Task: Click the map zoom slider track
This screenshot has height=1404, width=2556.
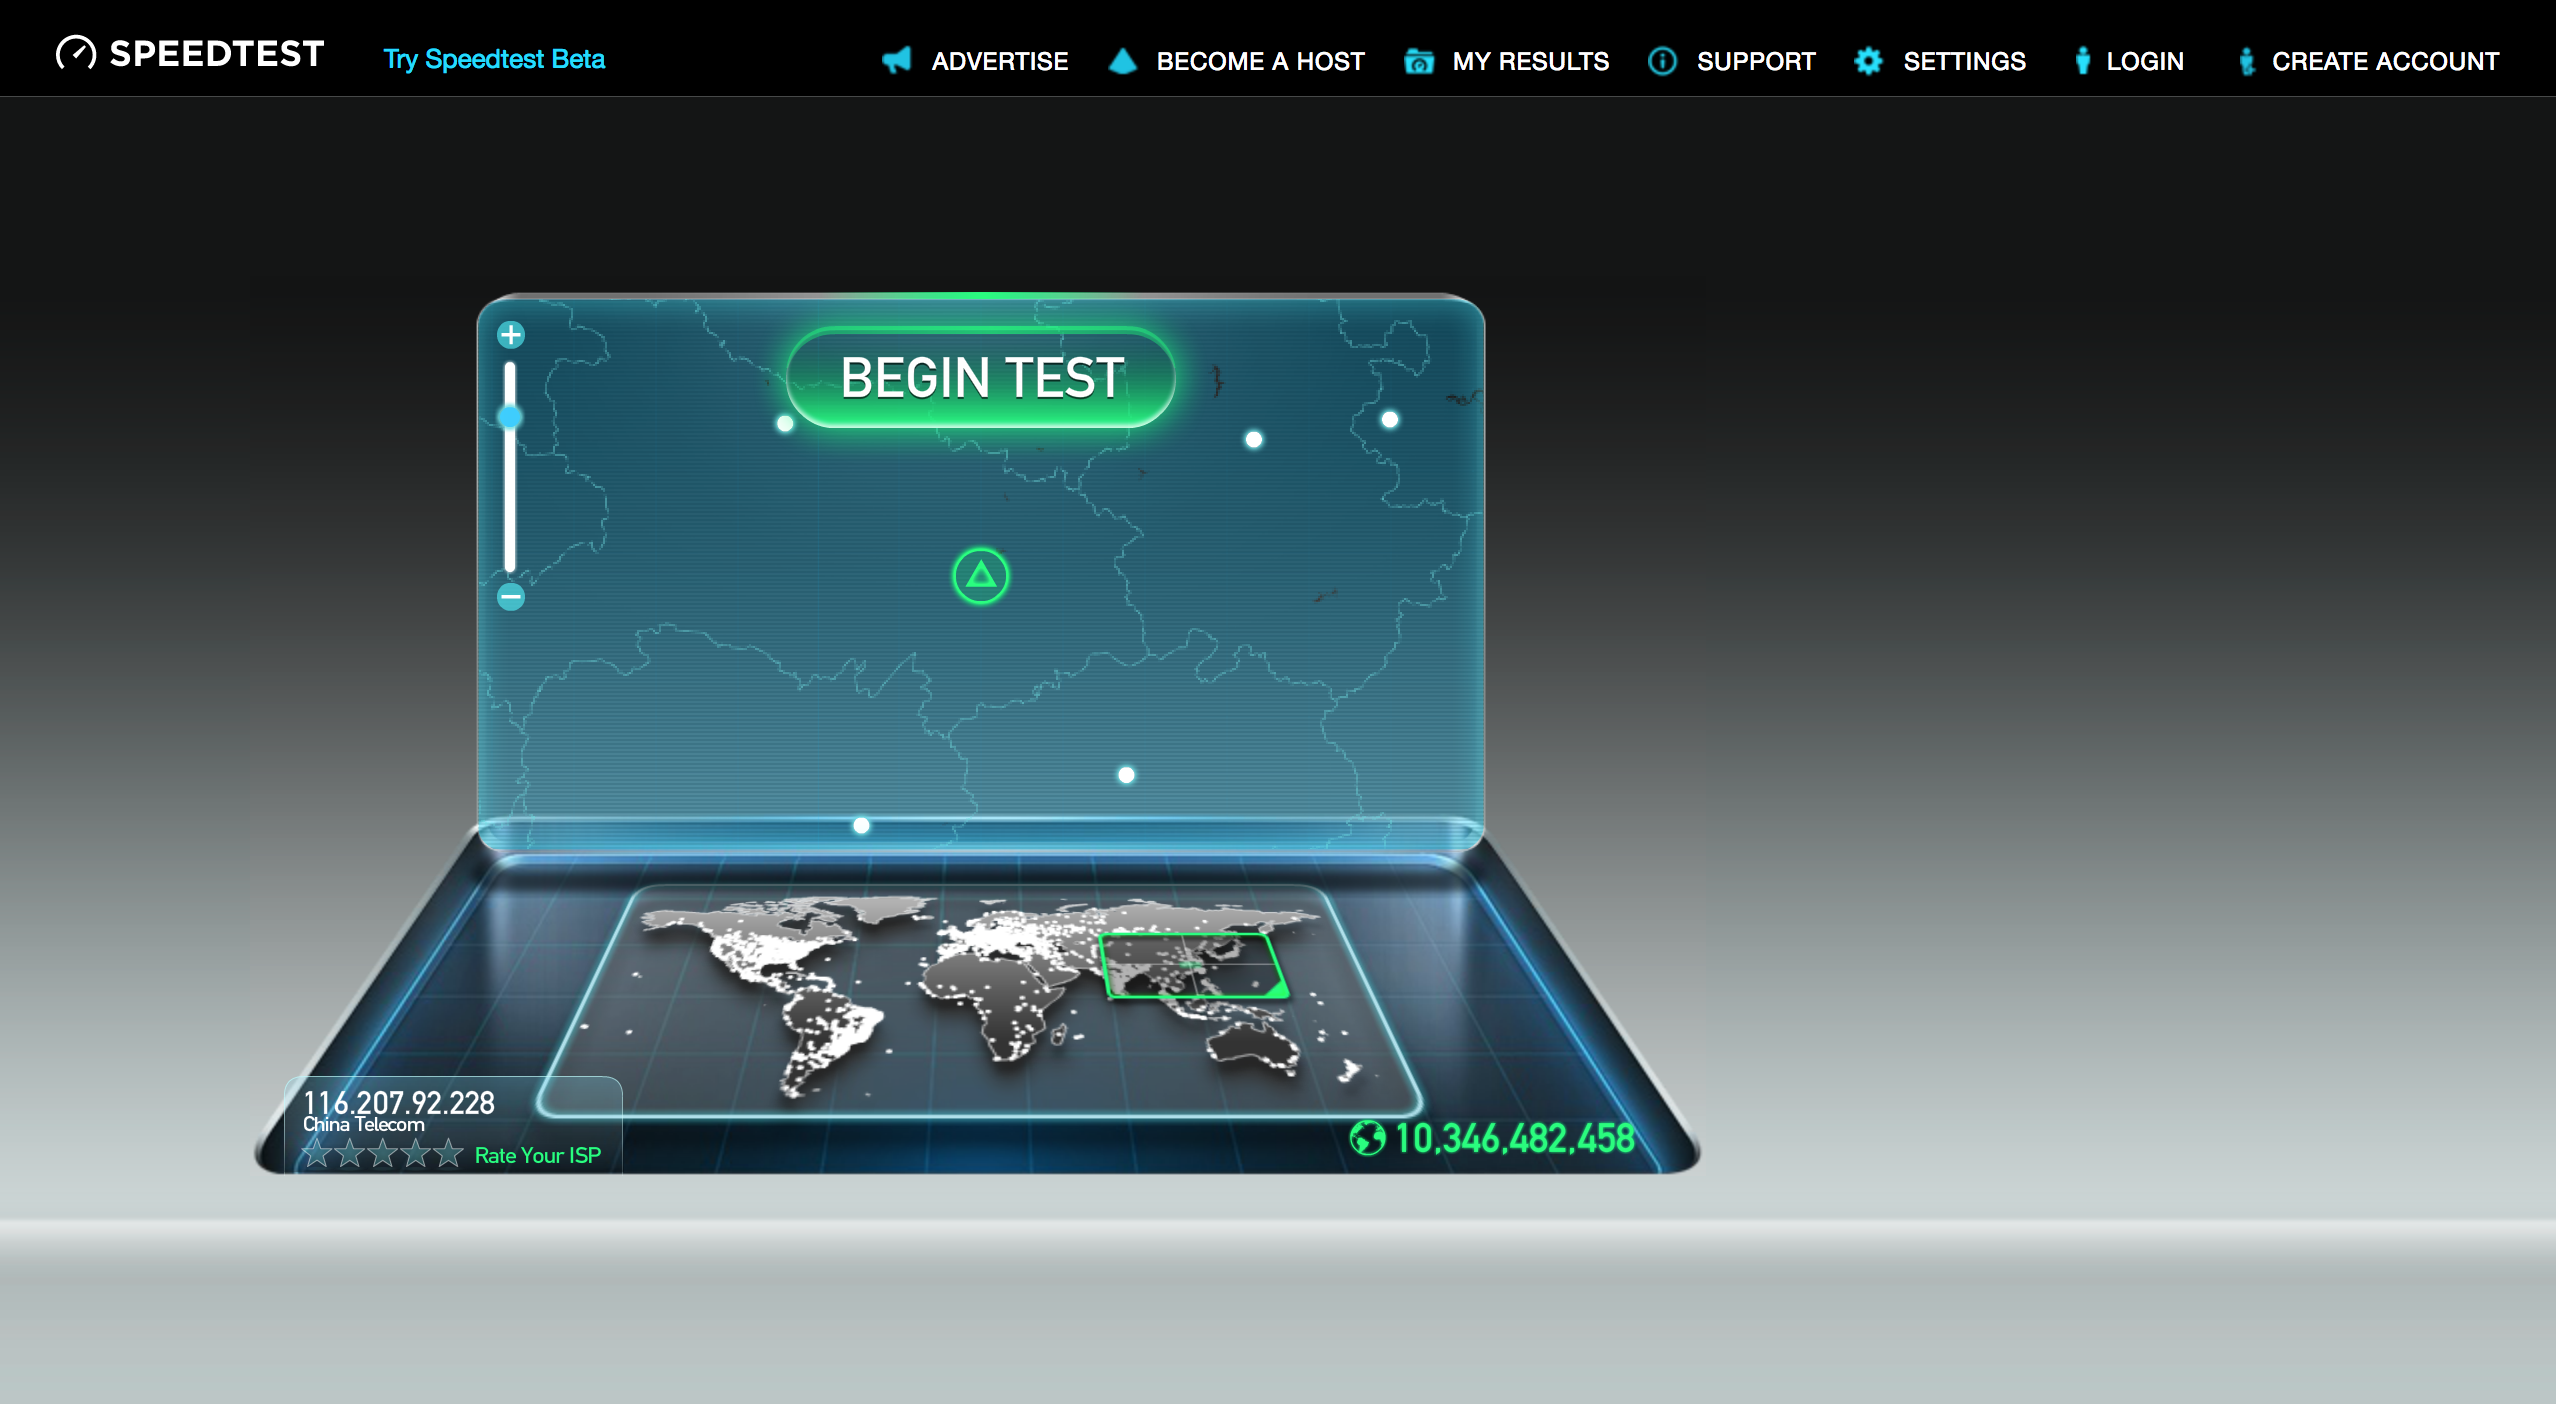Action: (510, 466)
